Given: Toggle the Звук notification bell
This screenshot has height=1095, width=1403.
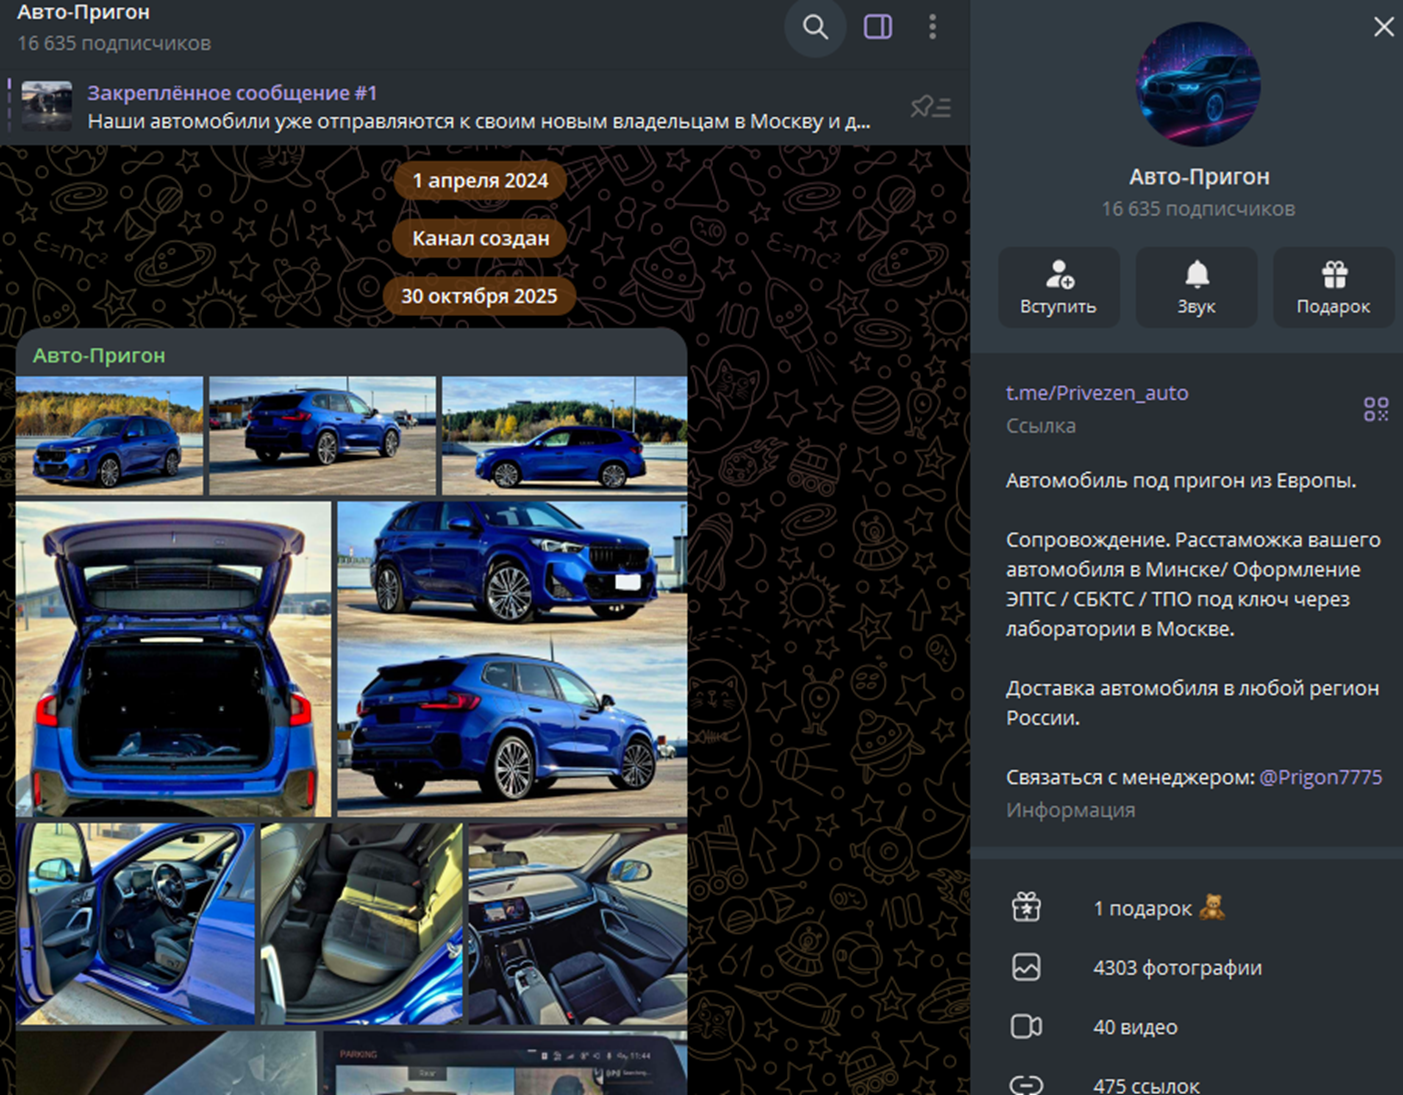Looking at the screenshot, I should [x=1196, y=287].
